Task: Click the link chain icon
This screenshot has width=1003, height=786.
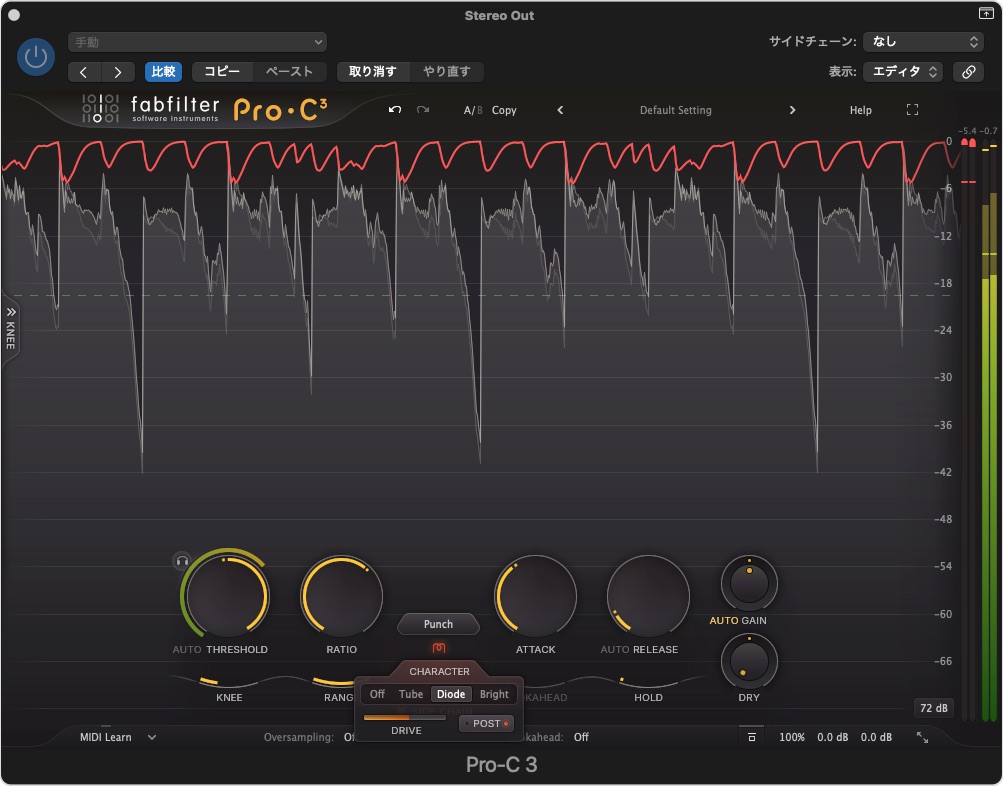Action: click(967, 72)
